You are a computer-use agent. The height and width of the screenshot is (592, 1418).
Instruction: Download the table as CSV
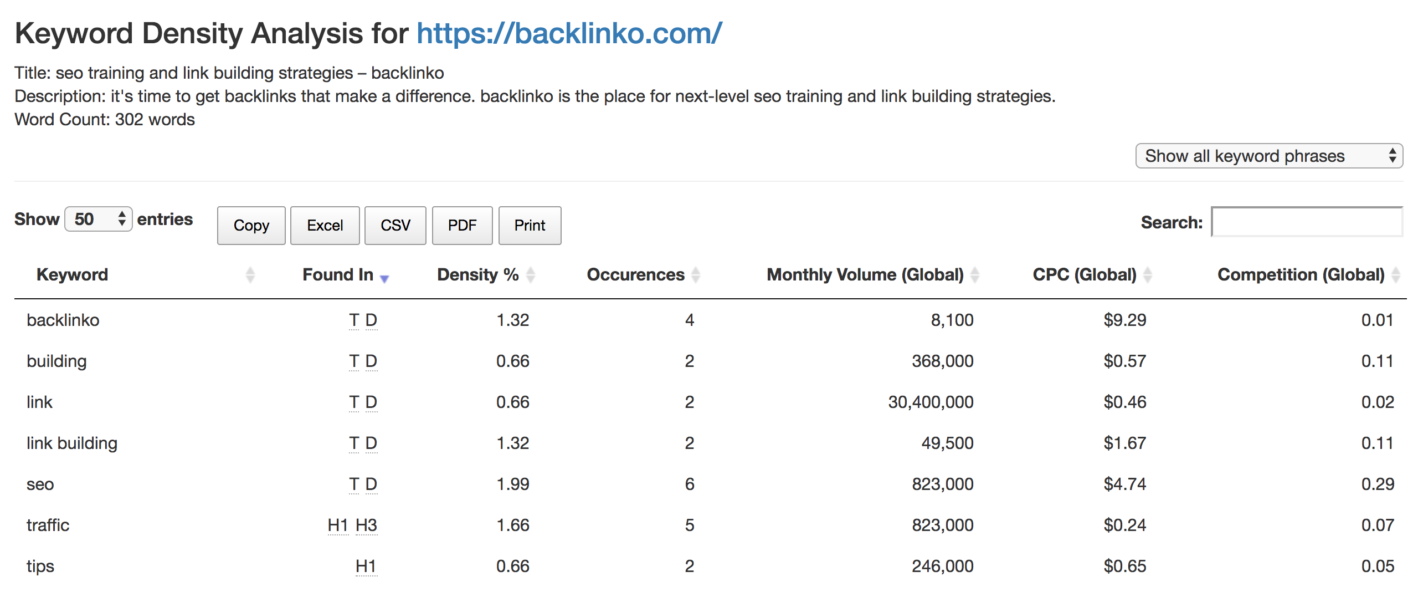click(x=395, y=226)
